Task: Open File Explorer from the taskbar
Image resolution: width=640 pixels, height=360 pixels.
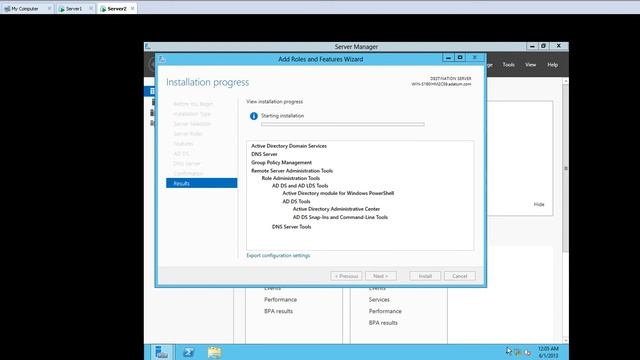Action: (x=214, y=352)
